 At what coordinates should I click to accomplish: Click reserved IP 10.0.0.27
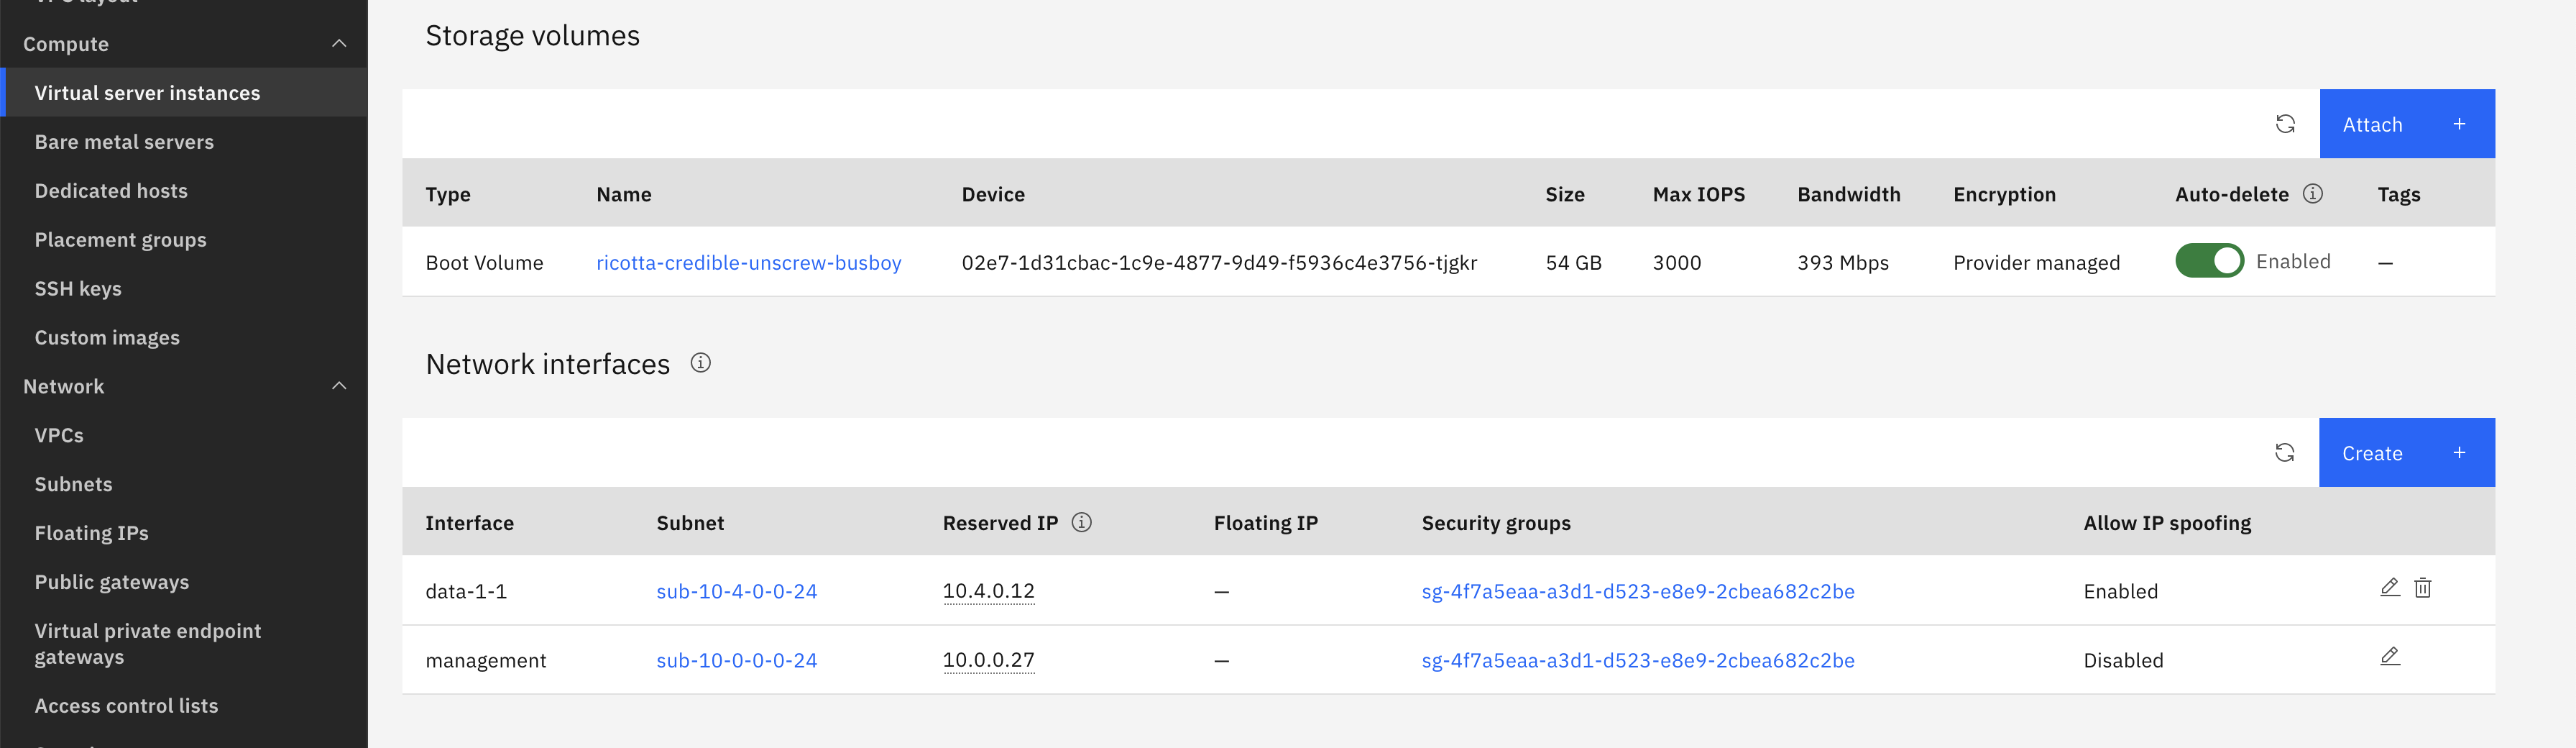988,660
